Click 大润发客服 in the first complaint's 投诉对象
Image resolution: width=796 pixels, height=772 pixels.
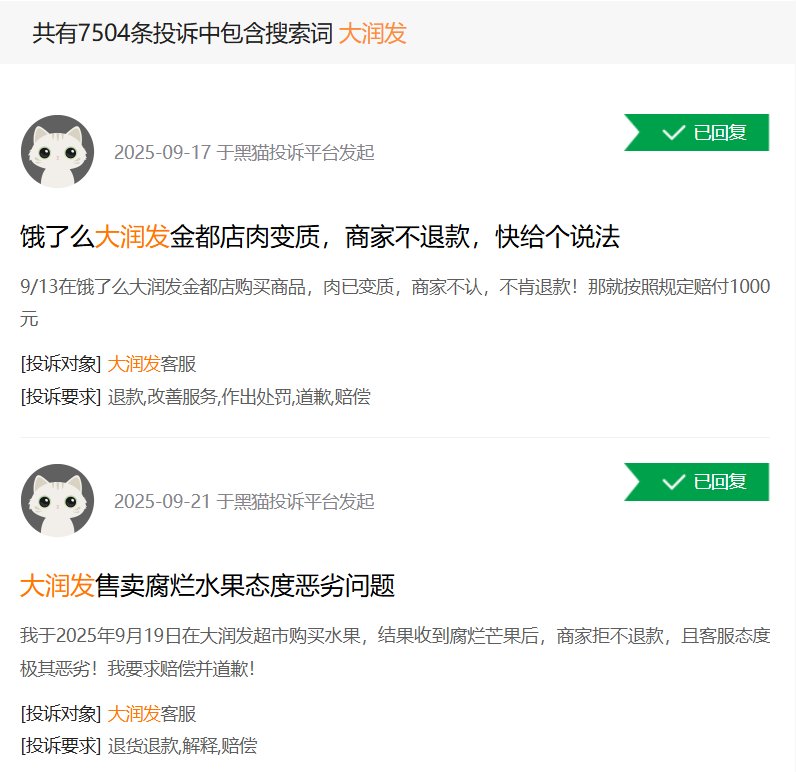(x=152, y=364)
